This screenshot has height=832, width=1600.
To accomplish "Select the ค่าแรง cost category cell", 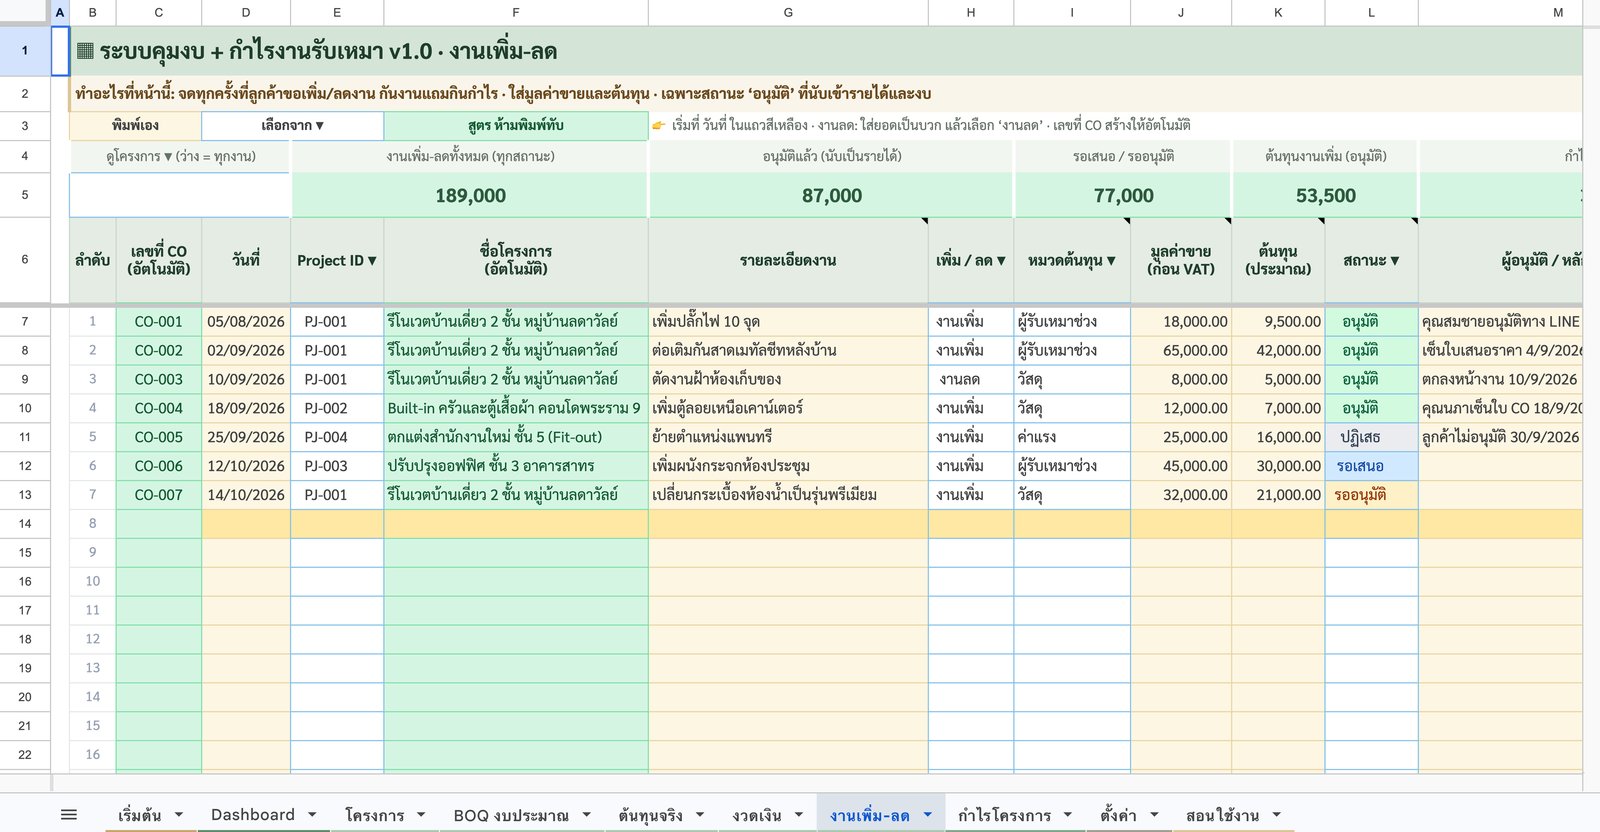I will click(x=1072, y=437).
